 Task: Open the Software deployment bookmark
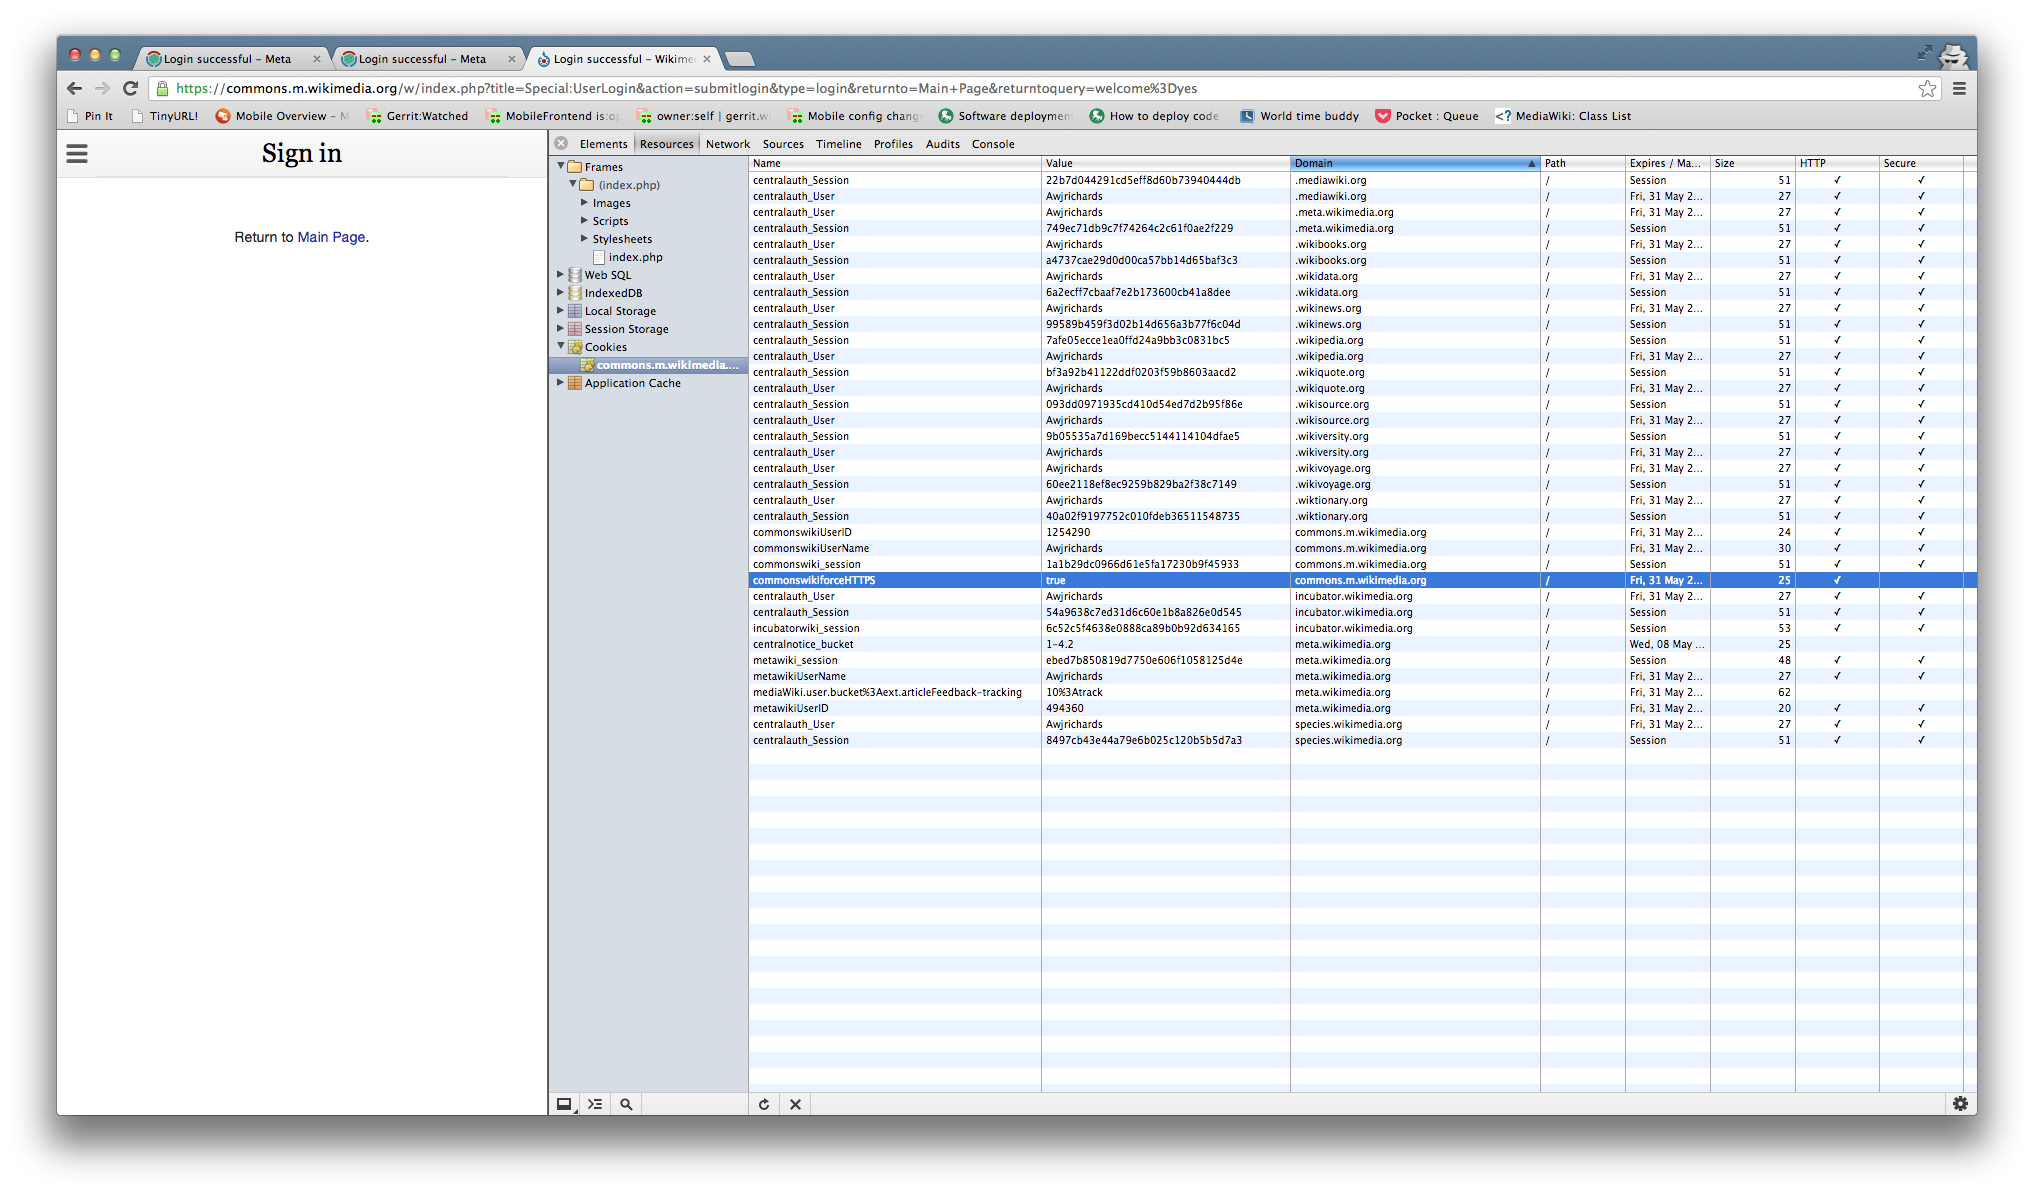click(x=1004, y=116)
